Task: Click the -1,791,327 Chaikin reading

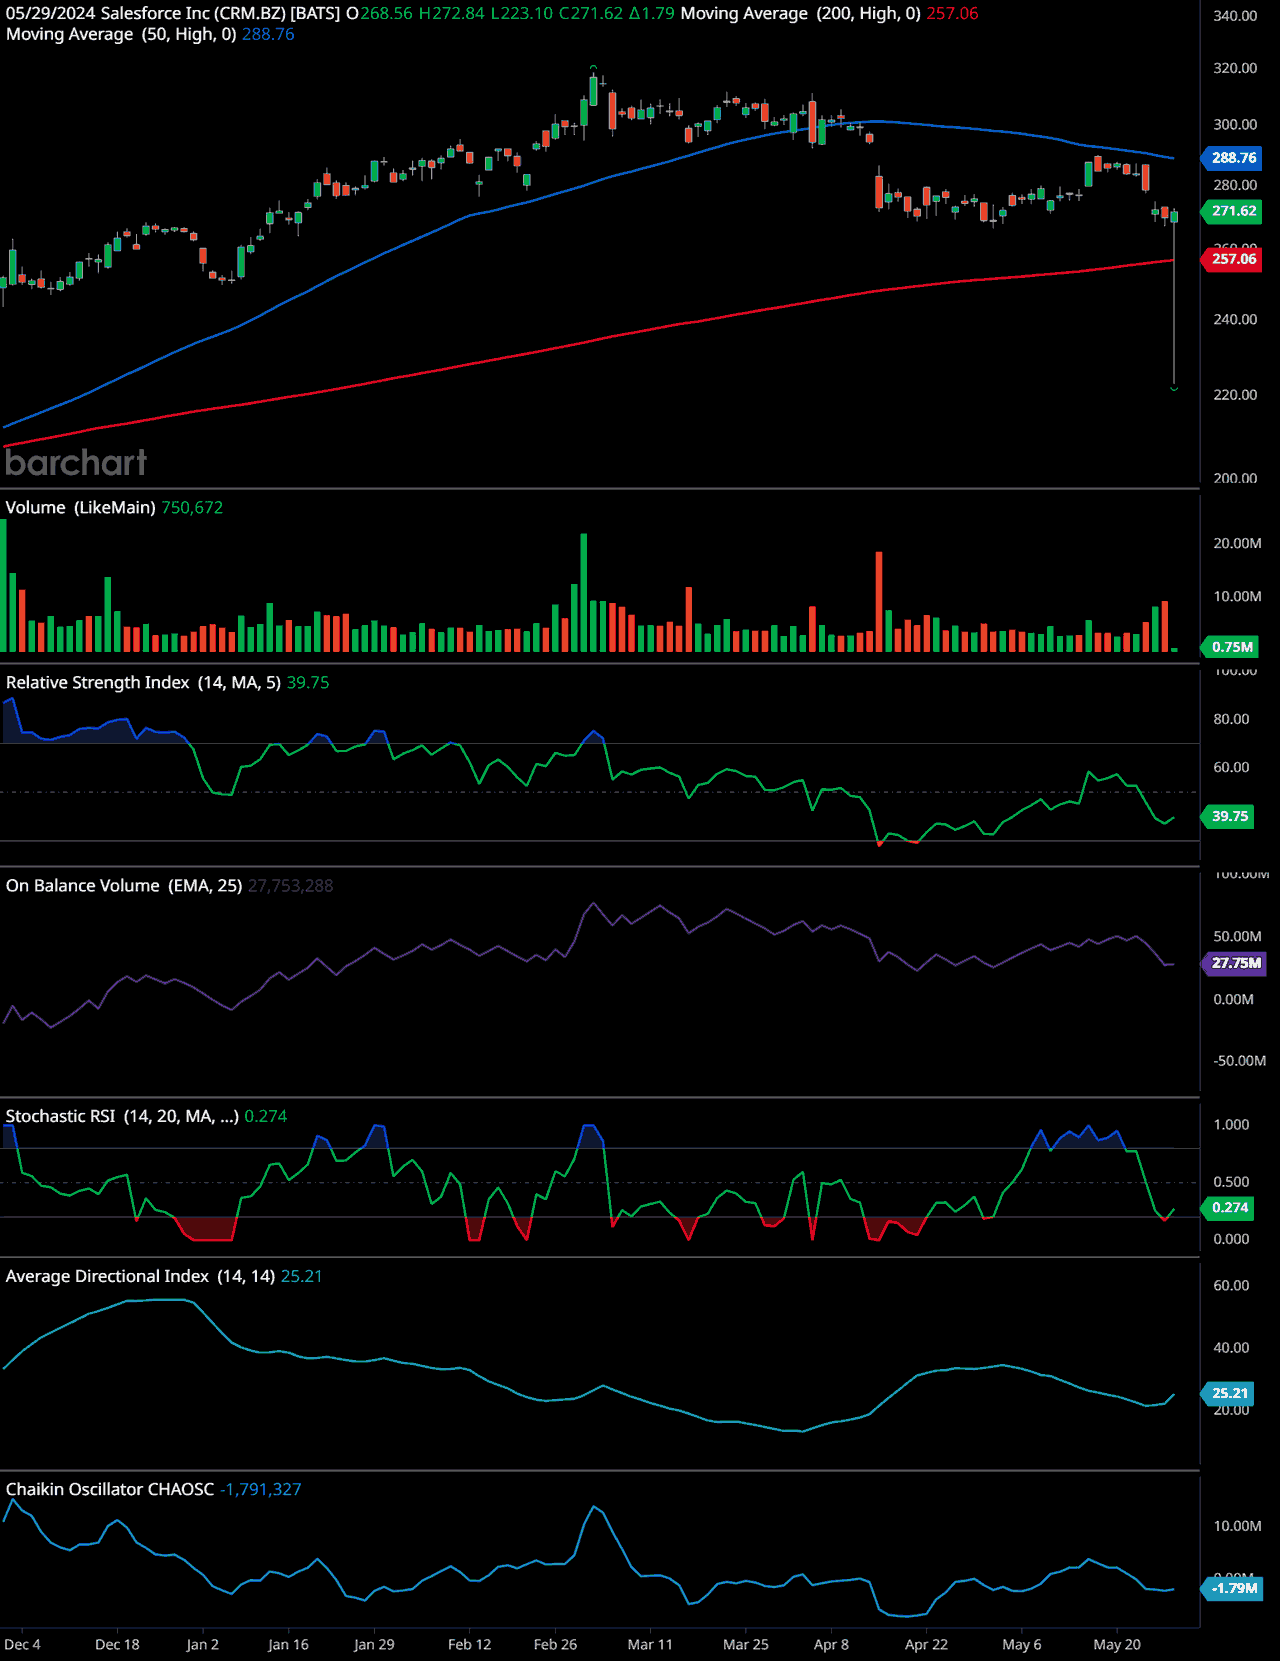Action: 260,1489
